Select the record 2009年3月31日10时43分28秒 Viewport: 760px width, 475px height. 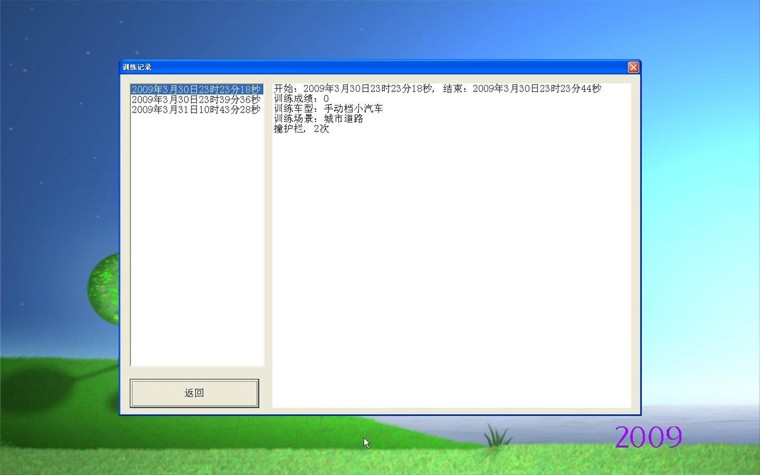pyautogui.click(x=196, y=109)
